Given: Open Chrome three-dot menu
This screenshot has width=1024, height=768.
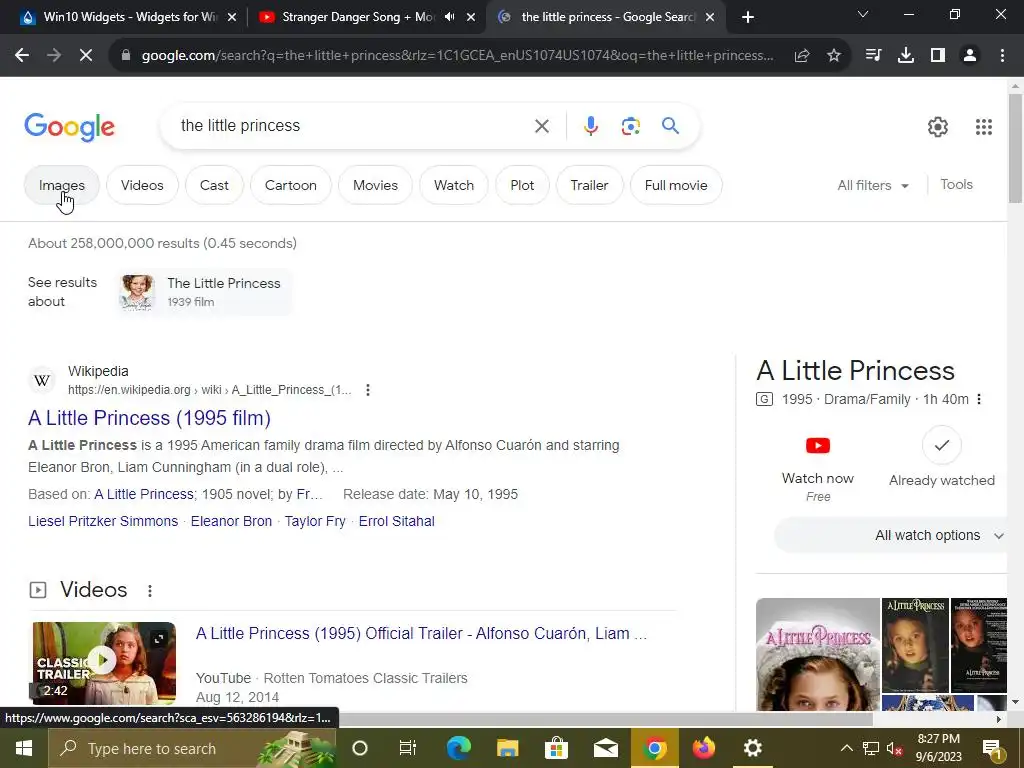Looking at the screenshot, I should point(1002,56).
